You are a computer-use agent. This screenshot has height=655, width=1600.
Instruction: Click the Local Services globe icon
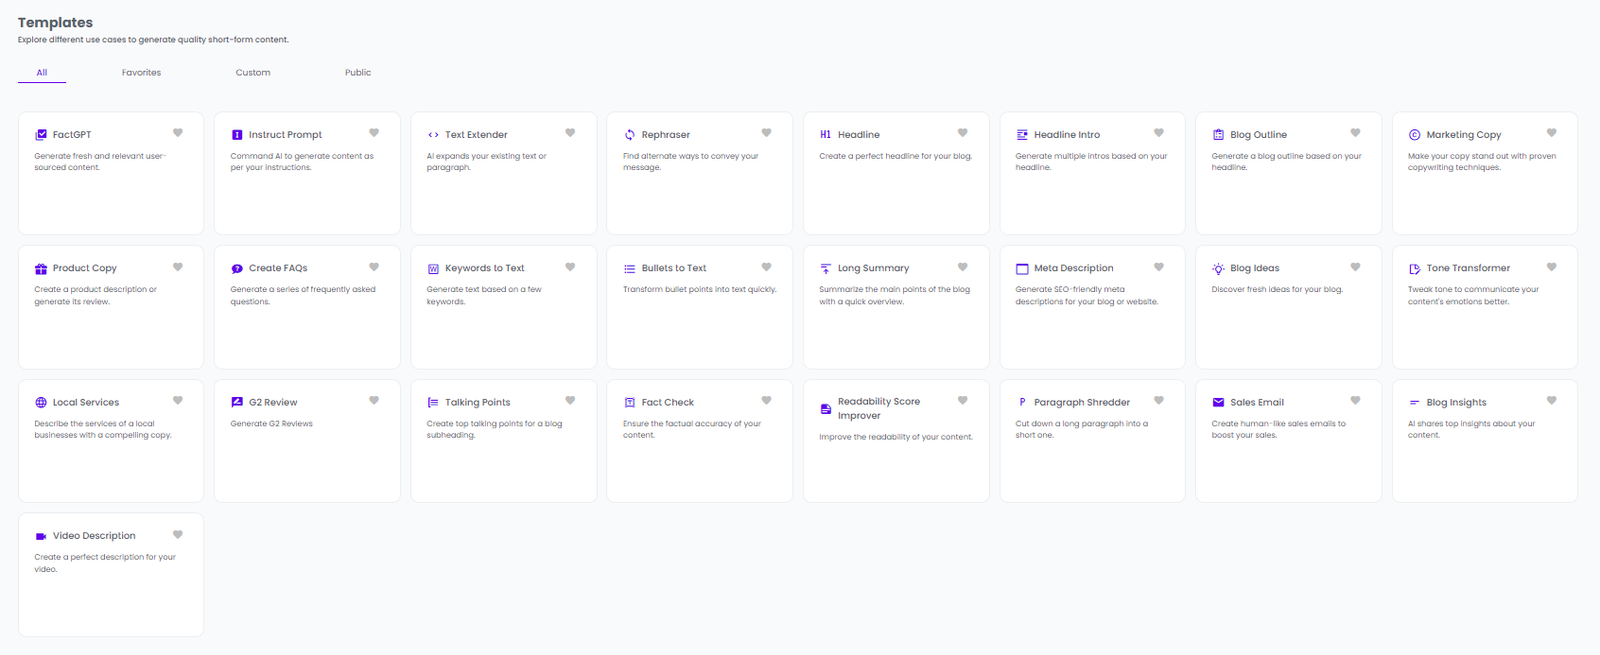(41, 403)
